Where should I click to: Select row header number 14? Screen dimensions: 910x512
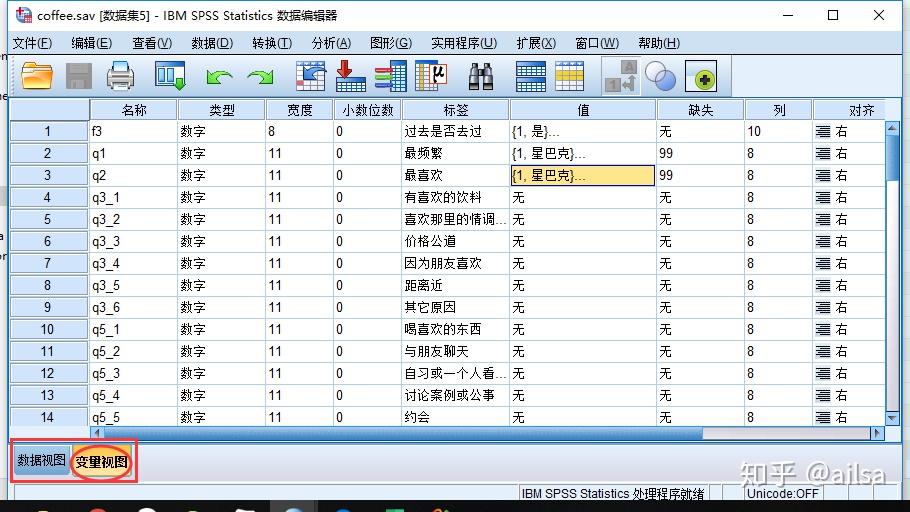[x=49, y=417]
